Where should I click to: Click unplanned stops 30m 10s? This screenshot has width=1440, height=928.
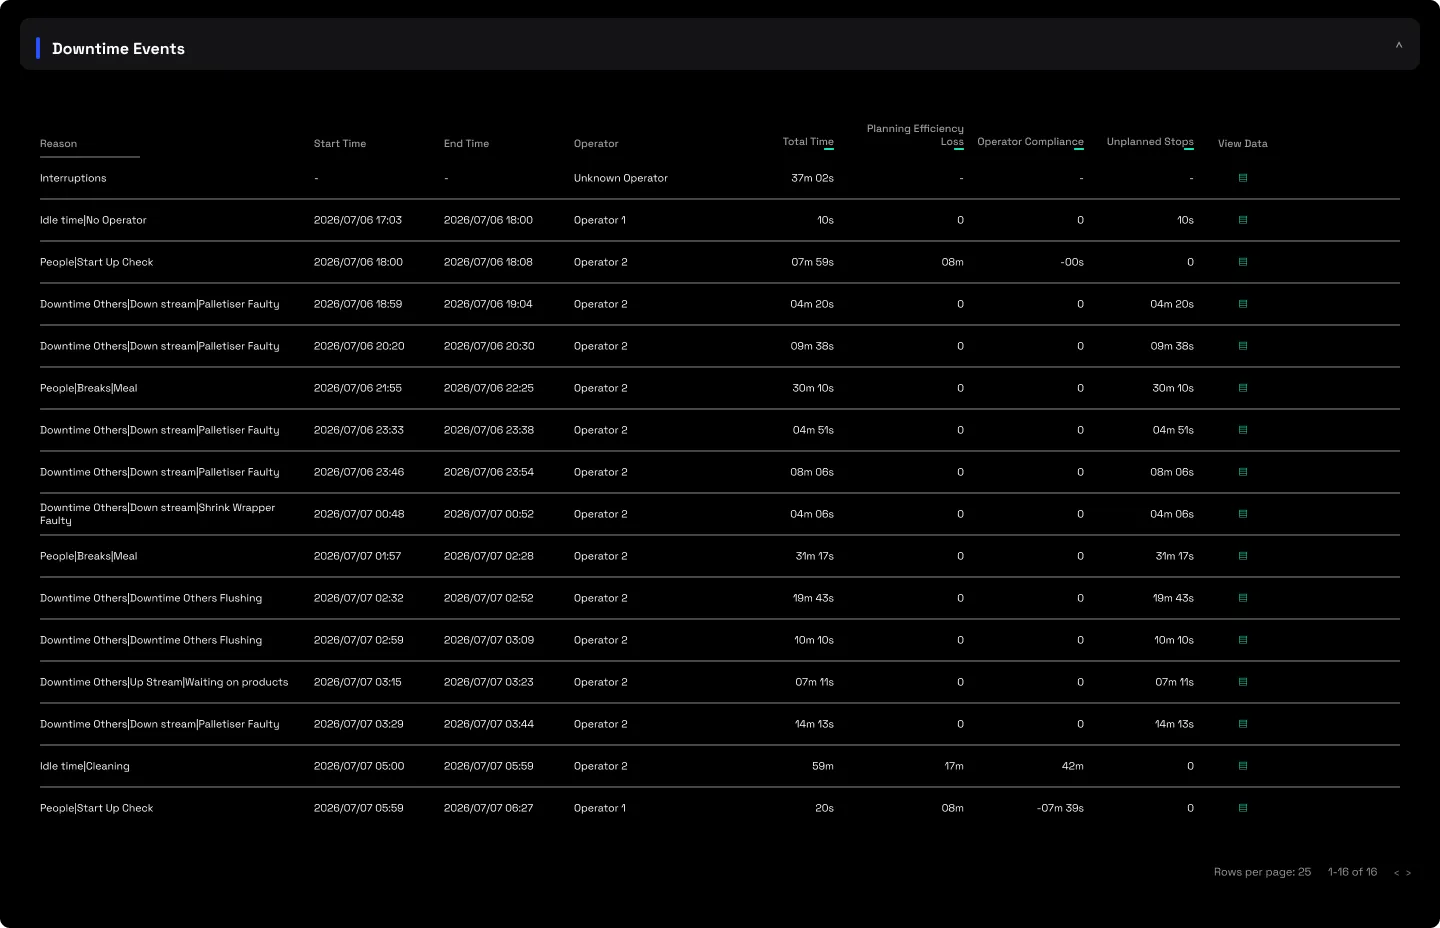[1173, 388]
